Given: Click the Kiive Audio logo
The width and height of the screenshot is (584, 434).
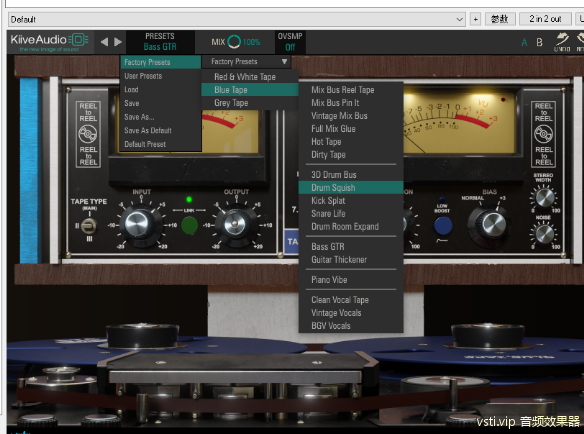Looking at the screenshot, I should pyautogui.click(x=49, y=42).
